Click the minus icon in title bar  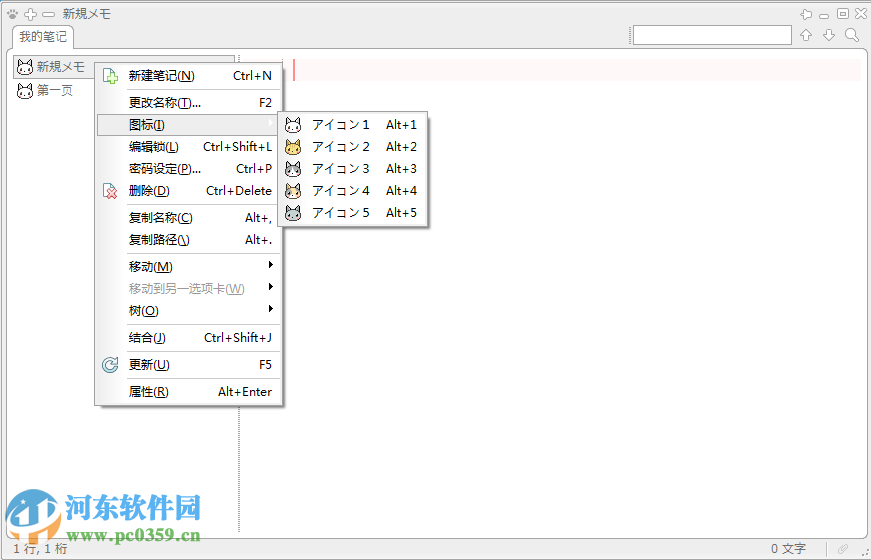coord(48,14)
